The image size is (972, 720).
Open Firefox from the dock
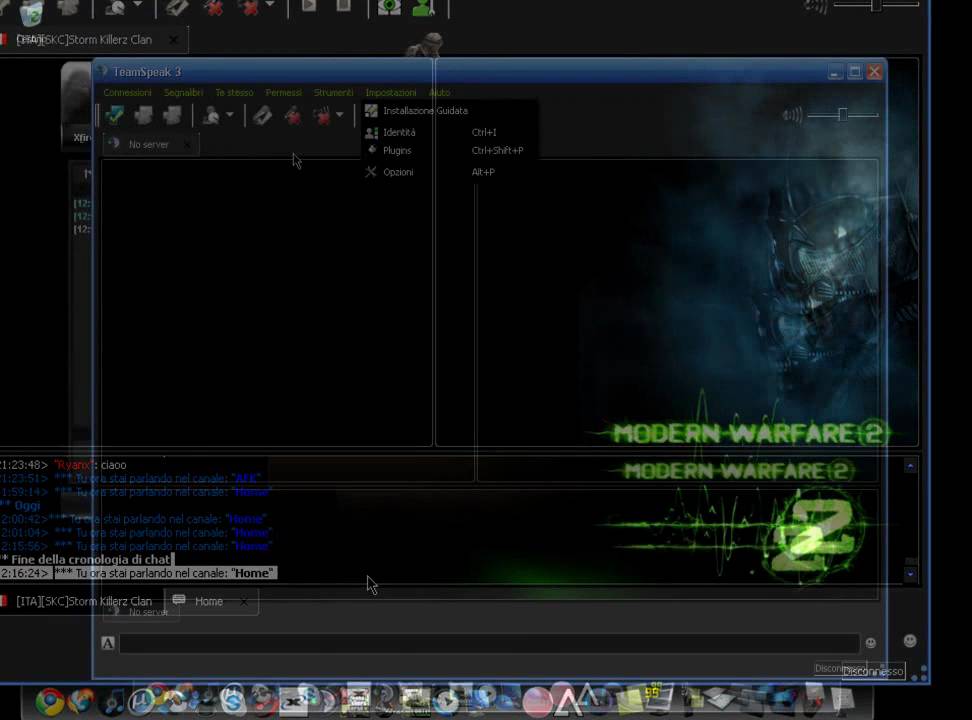coord(81,701)
